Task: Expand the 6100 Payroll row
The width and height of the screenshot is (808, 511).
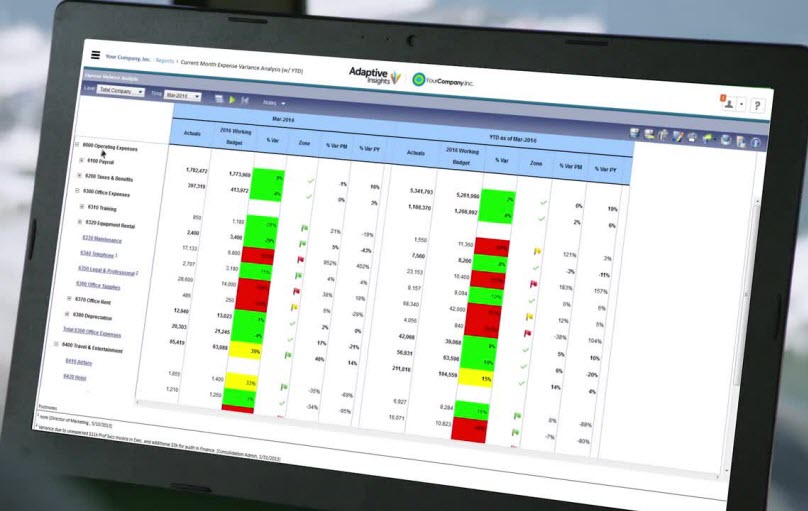Action: coord(79,159)
